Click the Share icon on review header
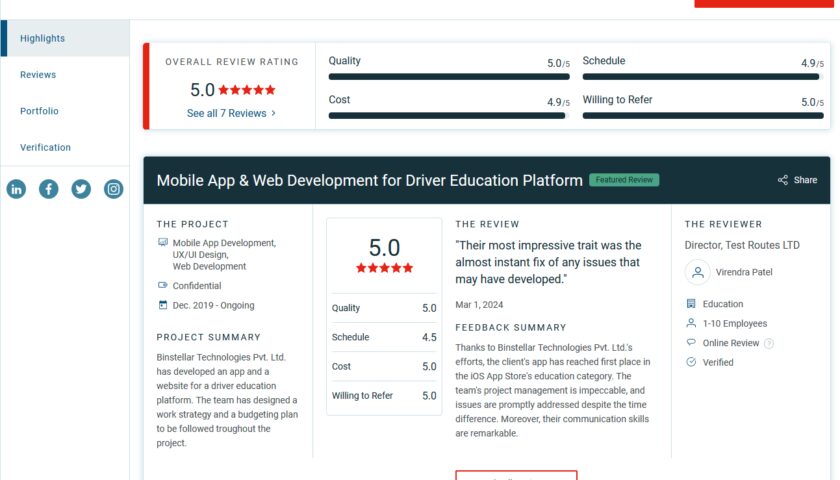Image resolution: width=840 pixels, height=480 pixels. click(x=783, y=181)
